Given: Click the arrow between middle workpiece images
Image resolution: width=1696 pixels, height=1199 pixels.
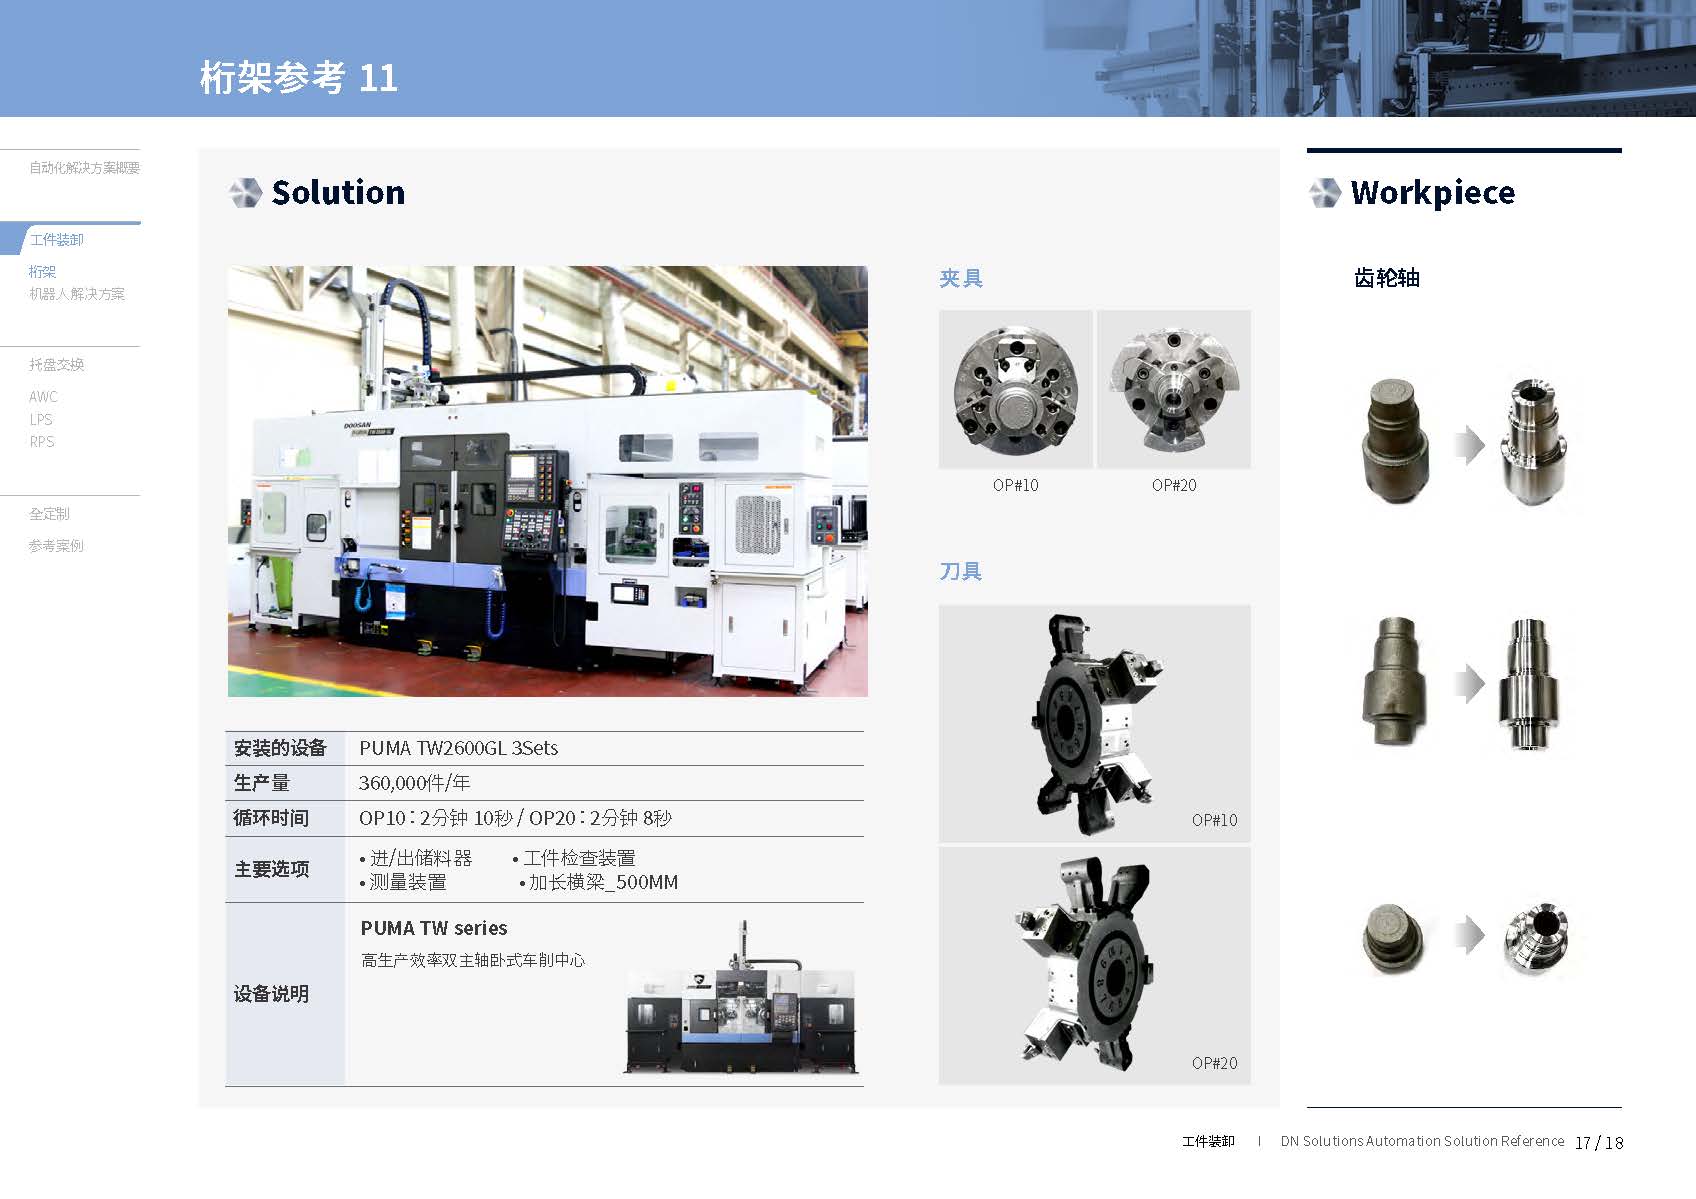Looking at the screenshot, I should (x=1468, y=684).
